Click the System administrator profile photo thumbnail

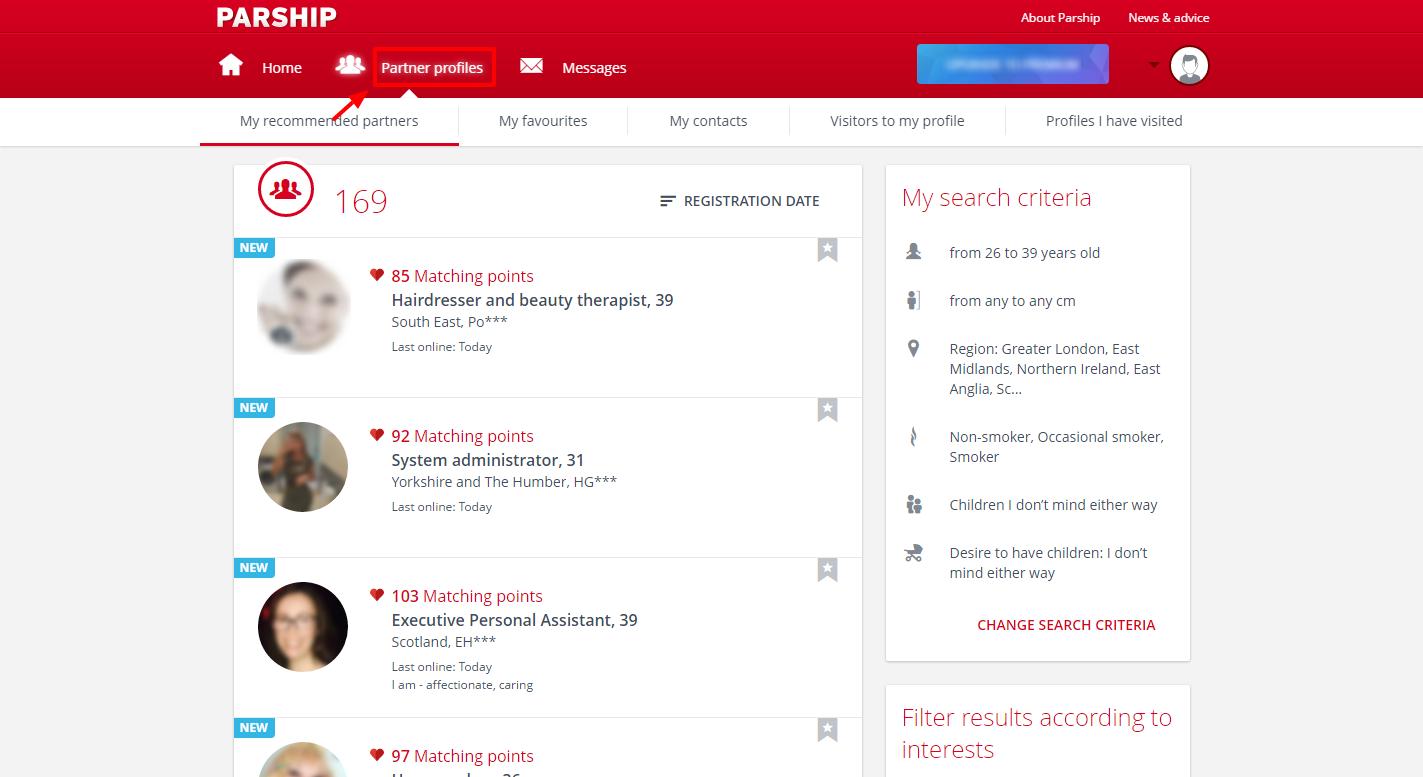pyautogui.click(x=303, y=466)
